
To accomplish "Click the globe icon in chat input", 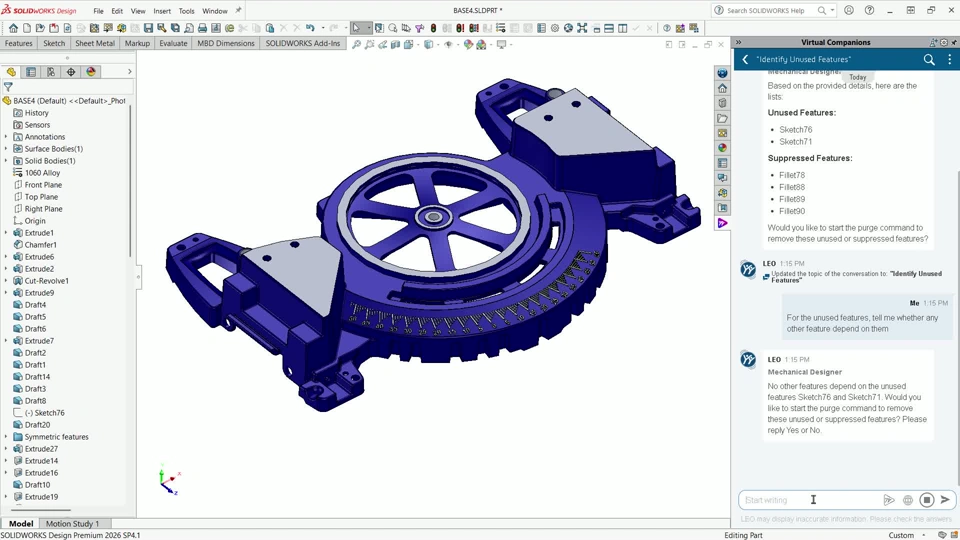I will pos(908,500).
